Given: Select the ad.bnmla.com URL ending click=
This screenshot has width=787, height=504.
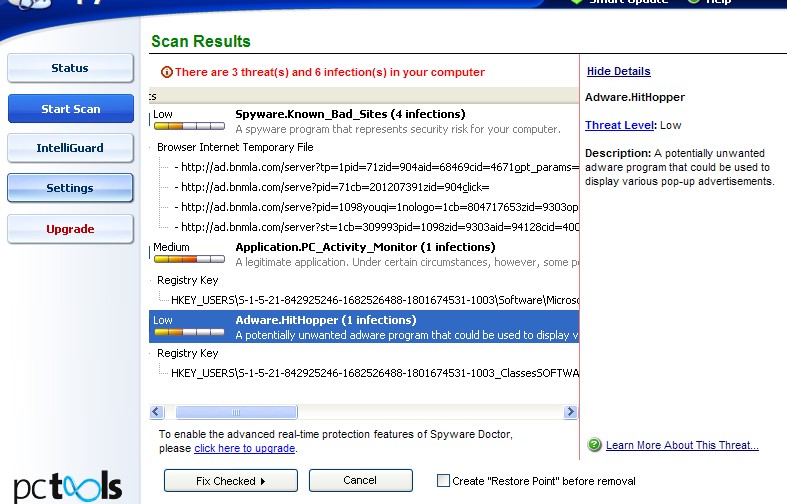Looking at the screenshot, I should pos(332,187).
